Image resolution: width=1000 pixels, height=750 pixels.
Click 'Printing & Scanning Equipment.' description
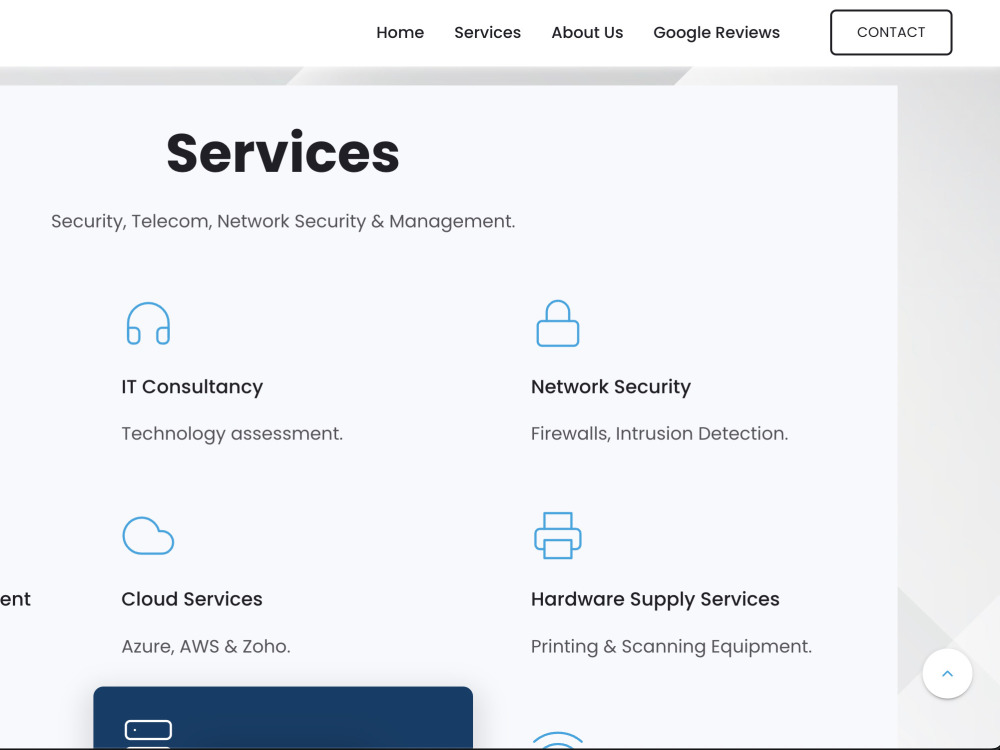(x=671, y=647)
